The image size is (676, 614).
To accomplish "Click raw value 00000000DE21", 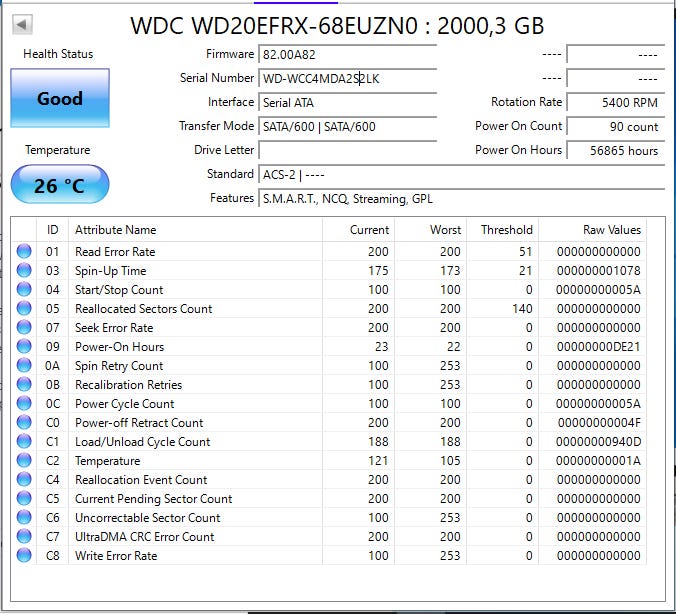I will coord(598,347).
